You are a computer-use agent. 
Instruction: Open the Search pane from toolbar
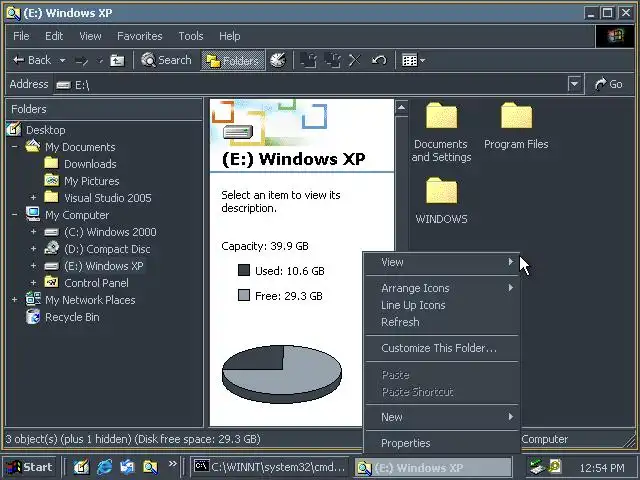click(166, 60)
